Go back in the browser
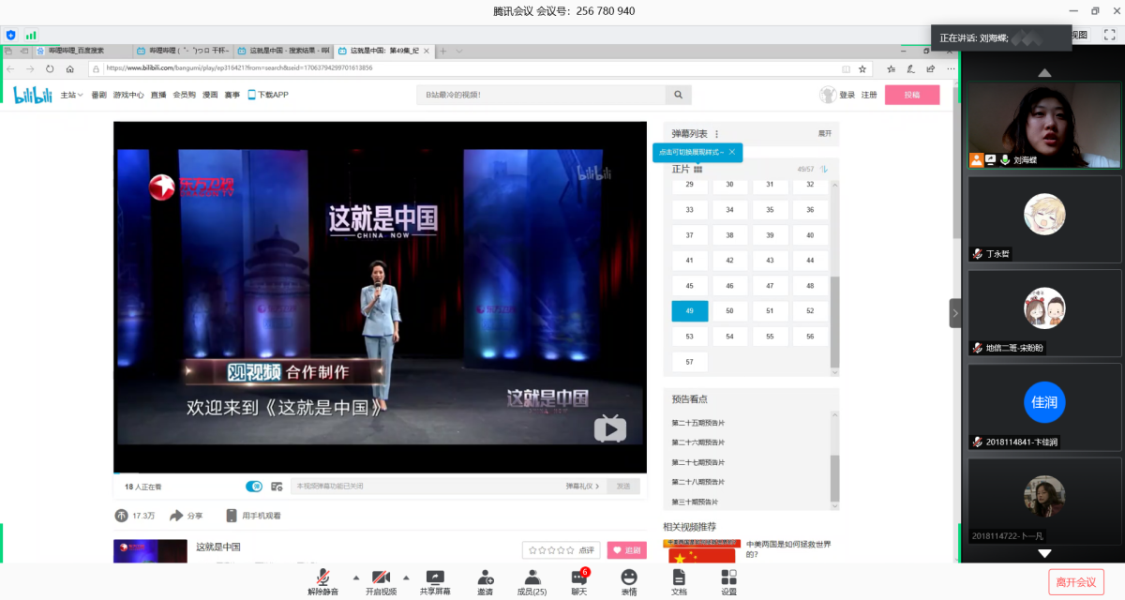Image resolution: width=1125 pixels, height=600 pixels. (x=11, y=69)
